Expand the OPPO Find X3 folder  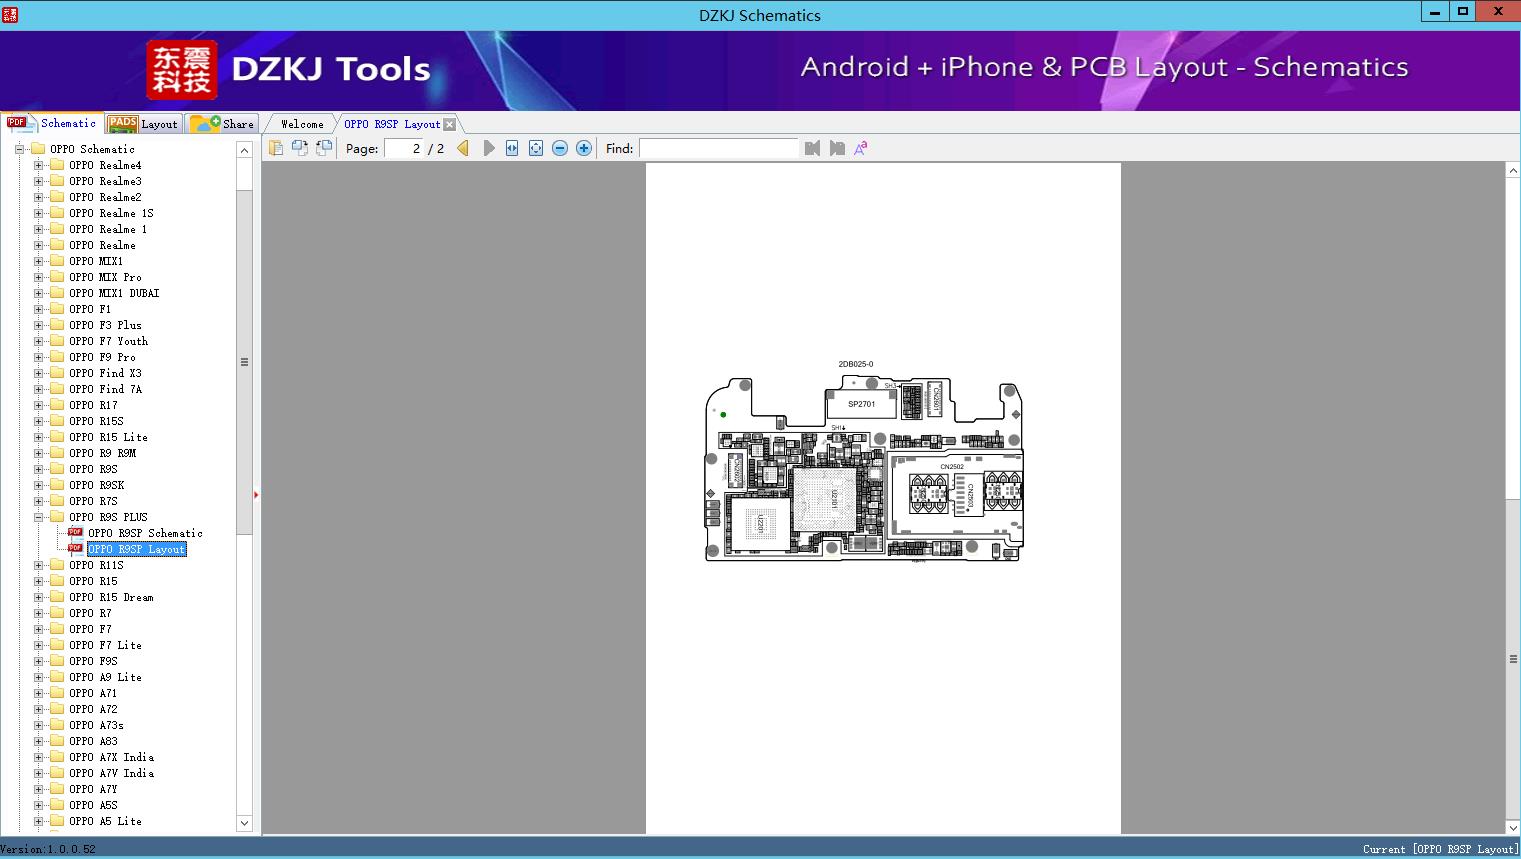click(39, 373)
